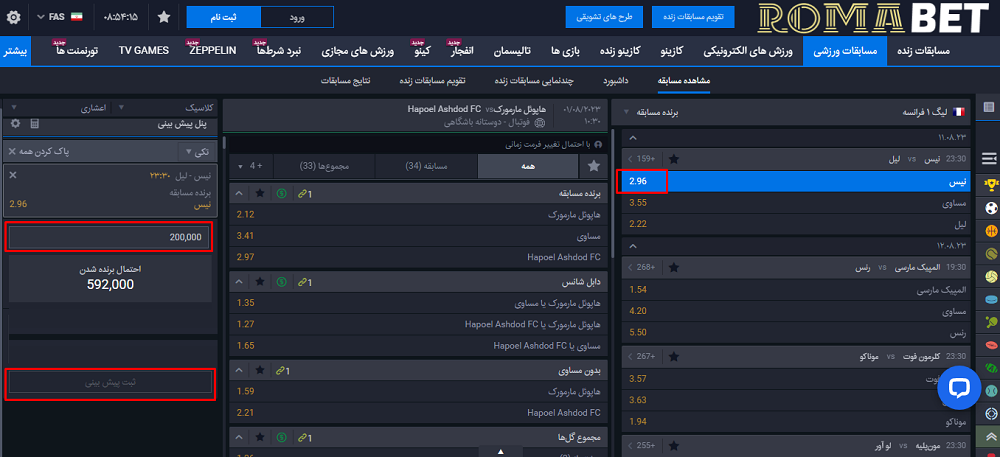
Task: Click بیشتر more button in nav bar
Action: click(15, 51)
